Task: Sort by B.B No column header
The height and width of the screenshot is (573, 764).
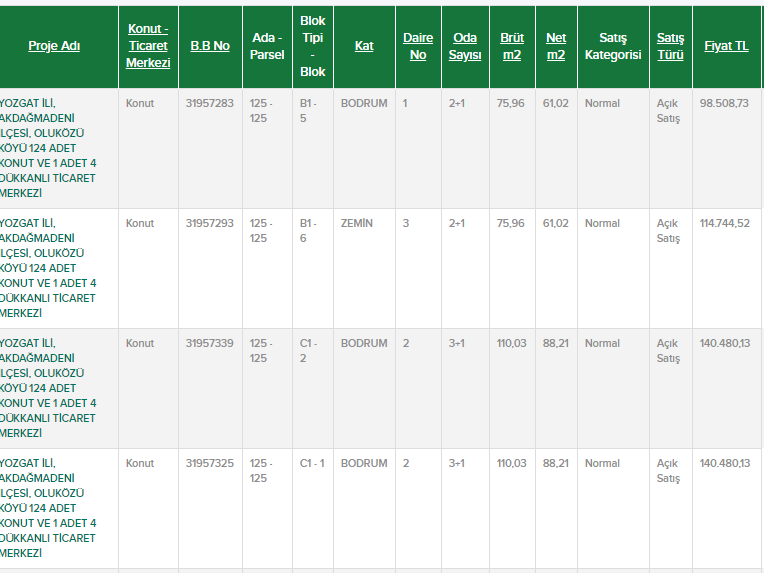Action: point(210,46)
